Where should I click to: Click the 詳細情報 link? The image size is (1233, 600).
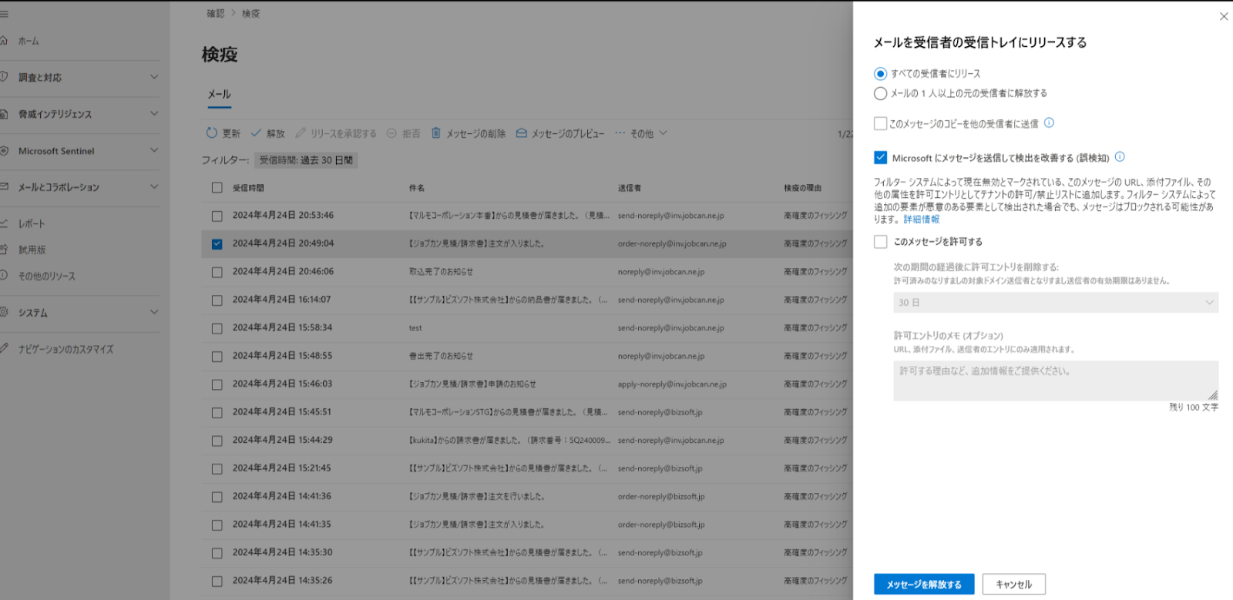[x=921, y=218]
